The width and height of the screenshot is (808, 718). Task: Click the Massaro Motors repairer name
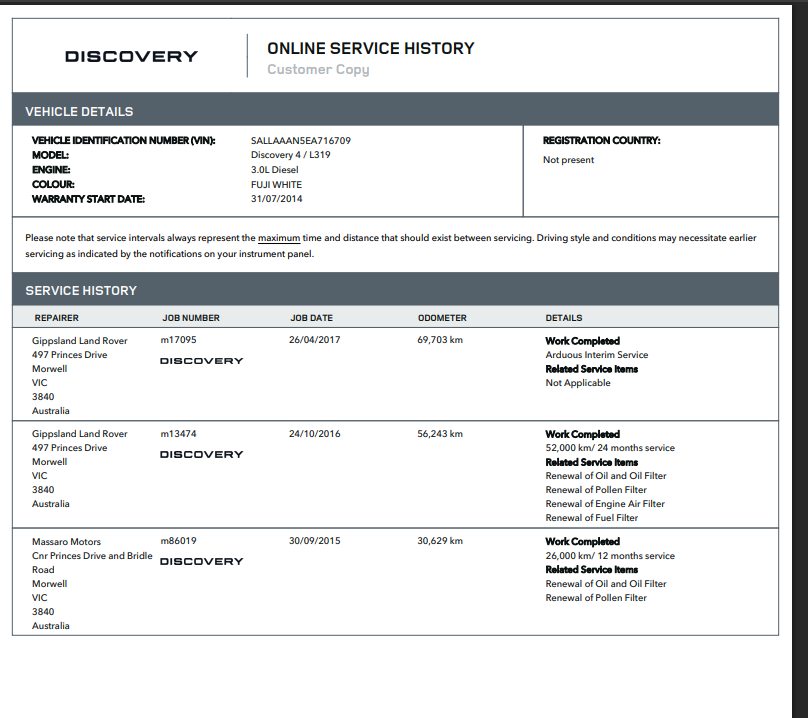(x=66, y=542)
